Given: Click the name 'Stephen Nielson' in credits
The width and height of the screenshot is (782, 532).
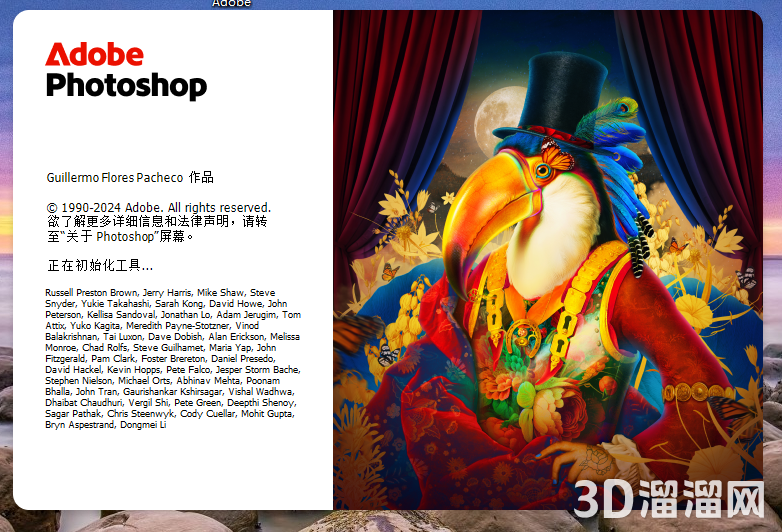Looking at the screenshot, I should pyautogui.click(x=78, y=380).
